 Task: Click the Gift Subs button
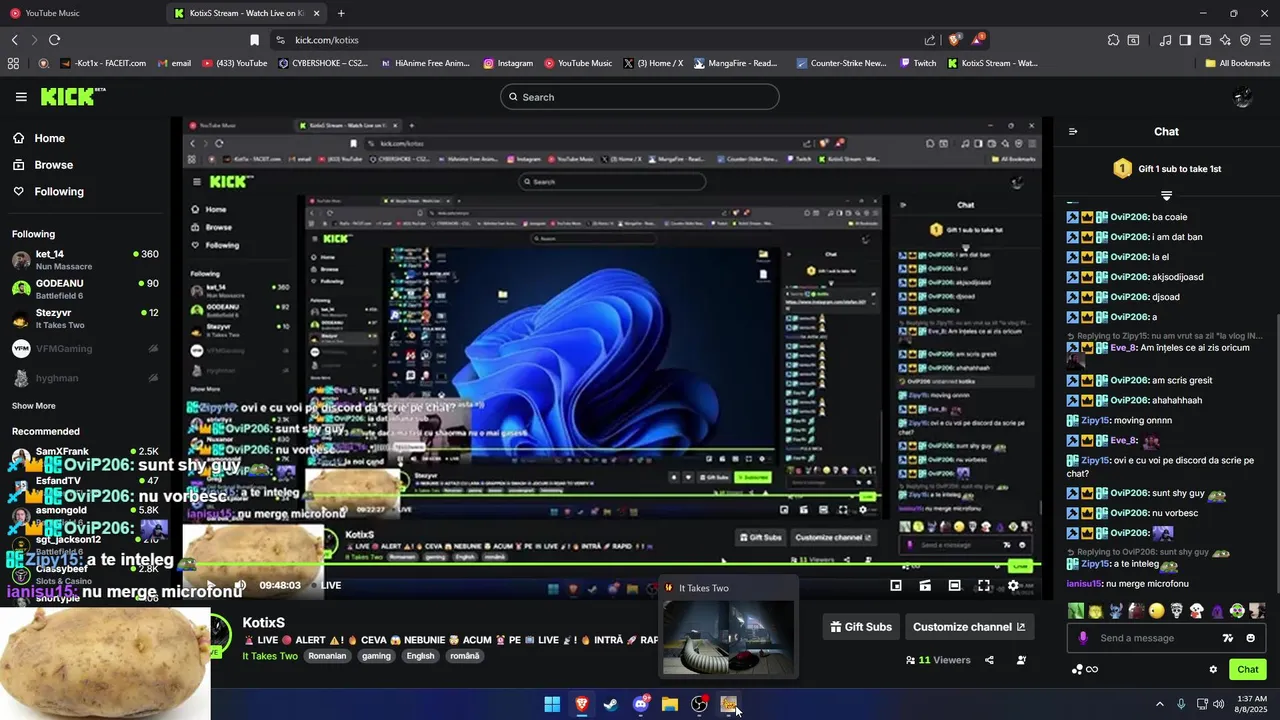(x=861, y=627)
